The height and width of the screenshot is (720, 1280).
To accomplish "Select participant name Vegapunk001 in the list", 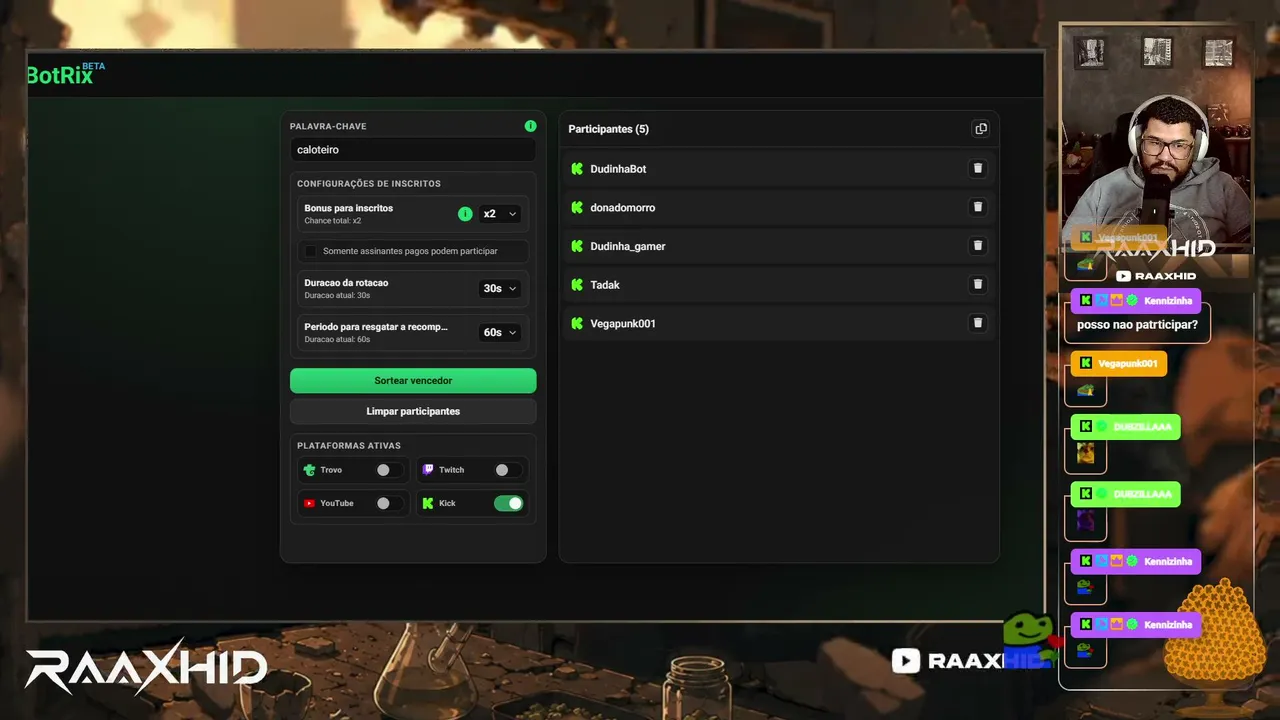I will 623,324.
